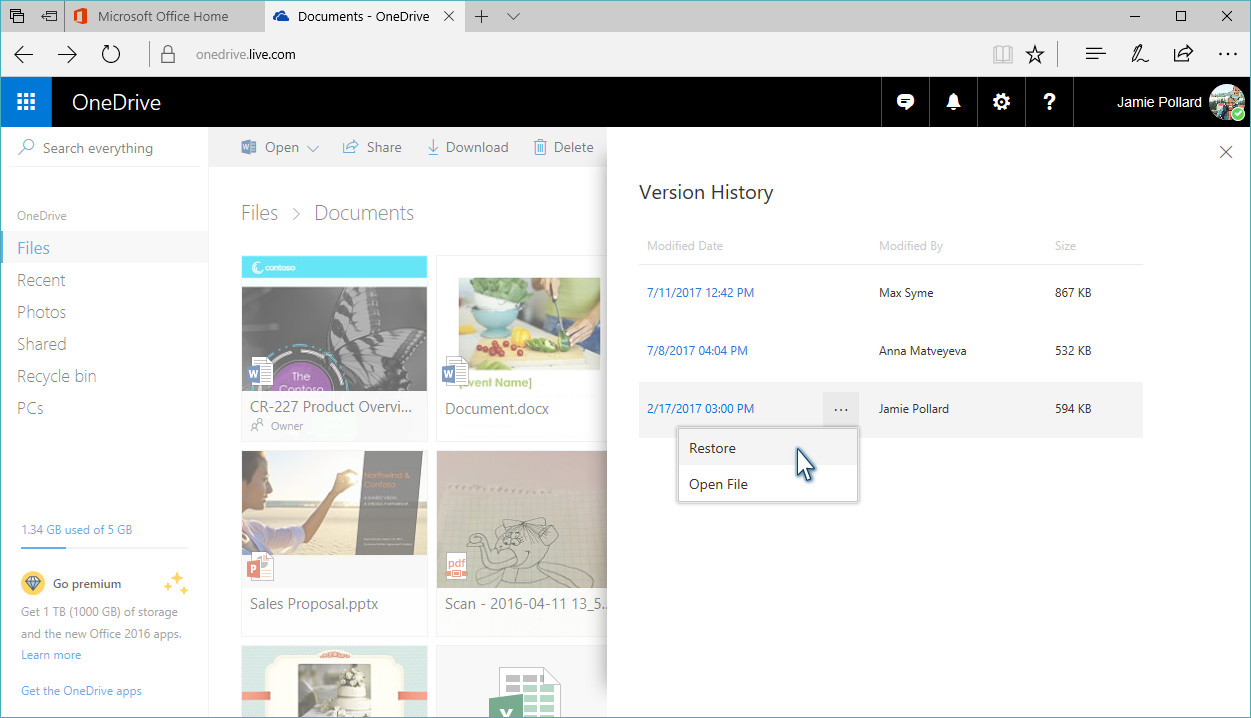Download the selected document
The image size is (1251, 718).
[467, 146]
